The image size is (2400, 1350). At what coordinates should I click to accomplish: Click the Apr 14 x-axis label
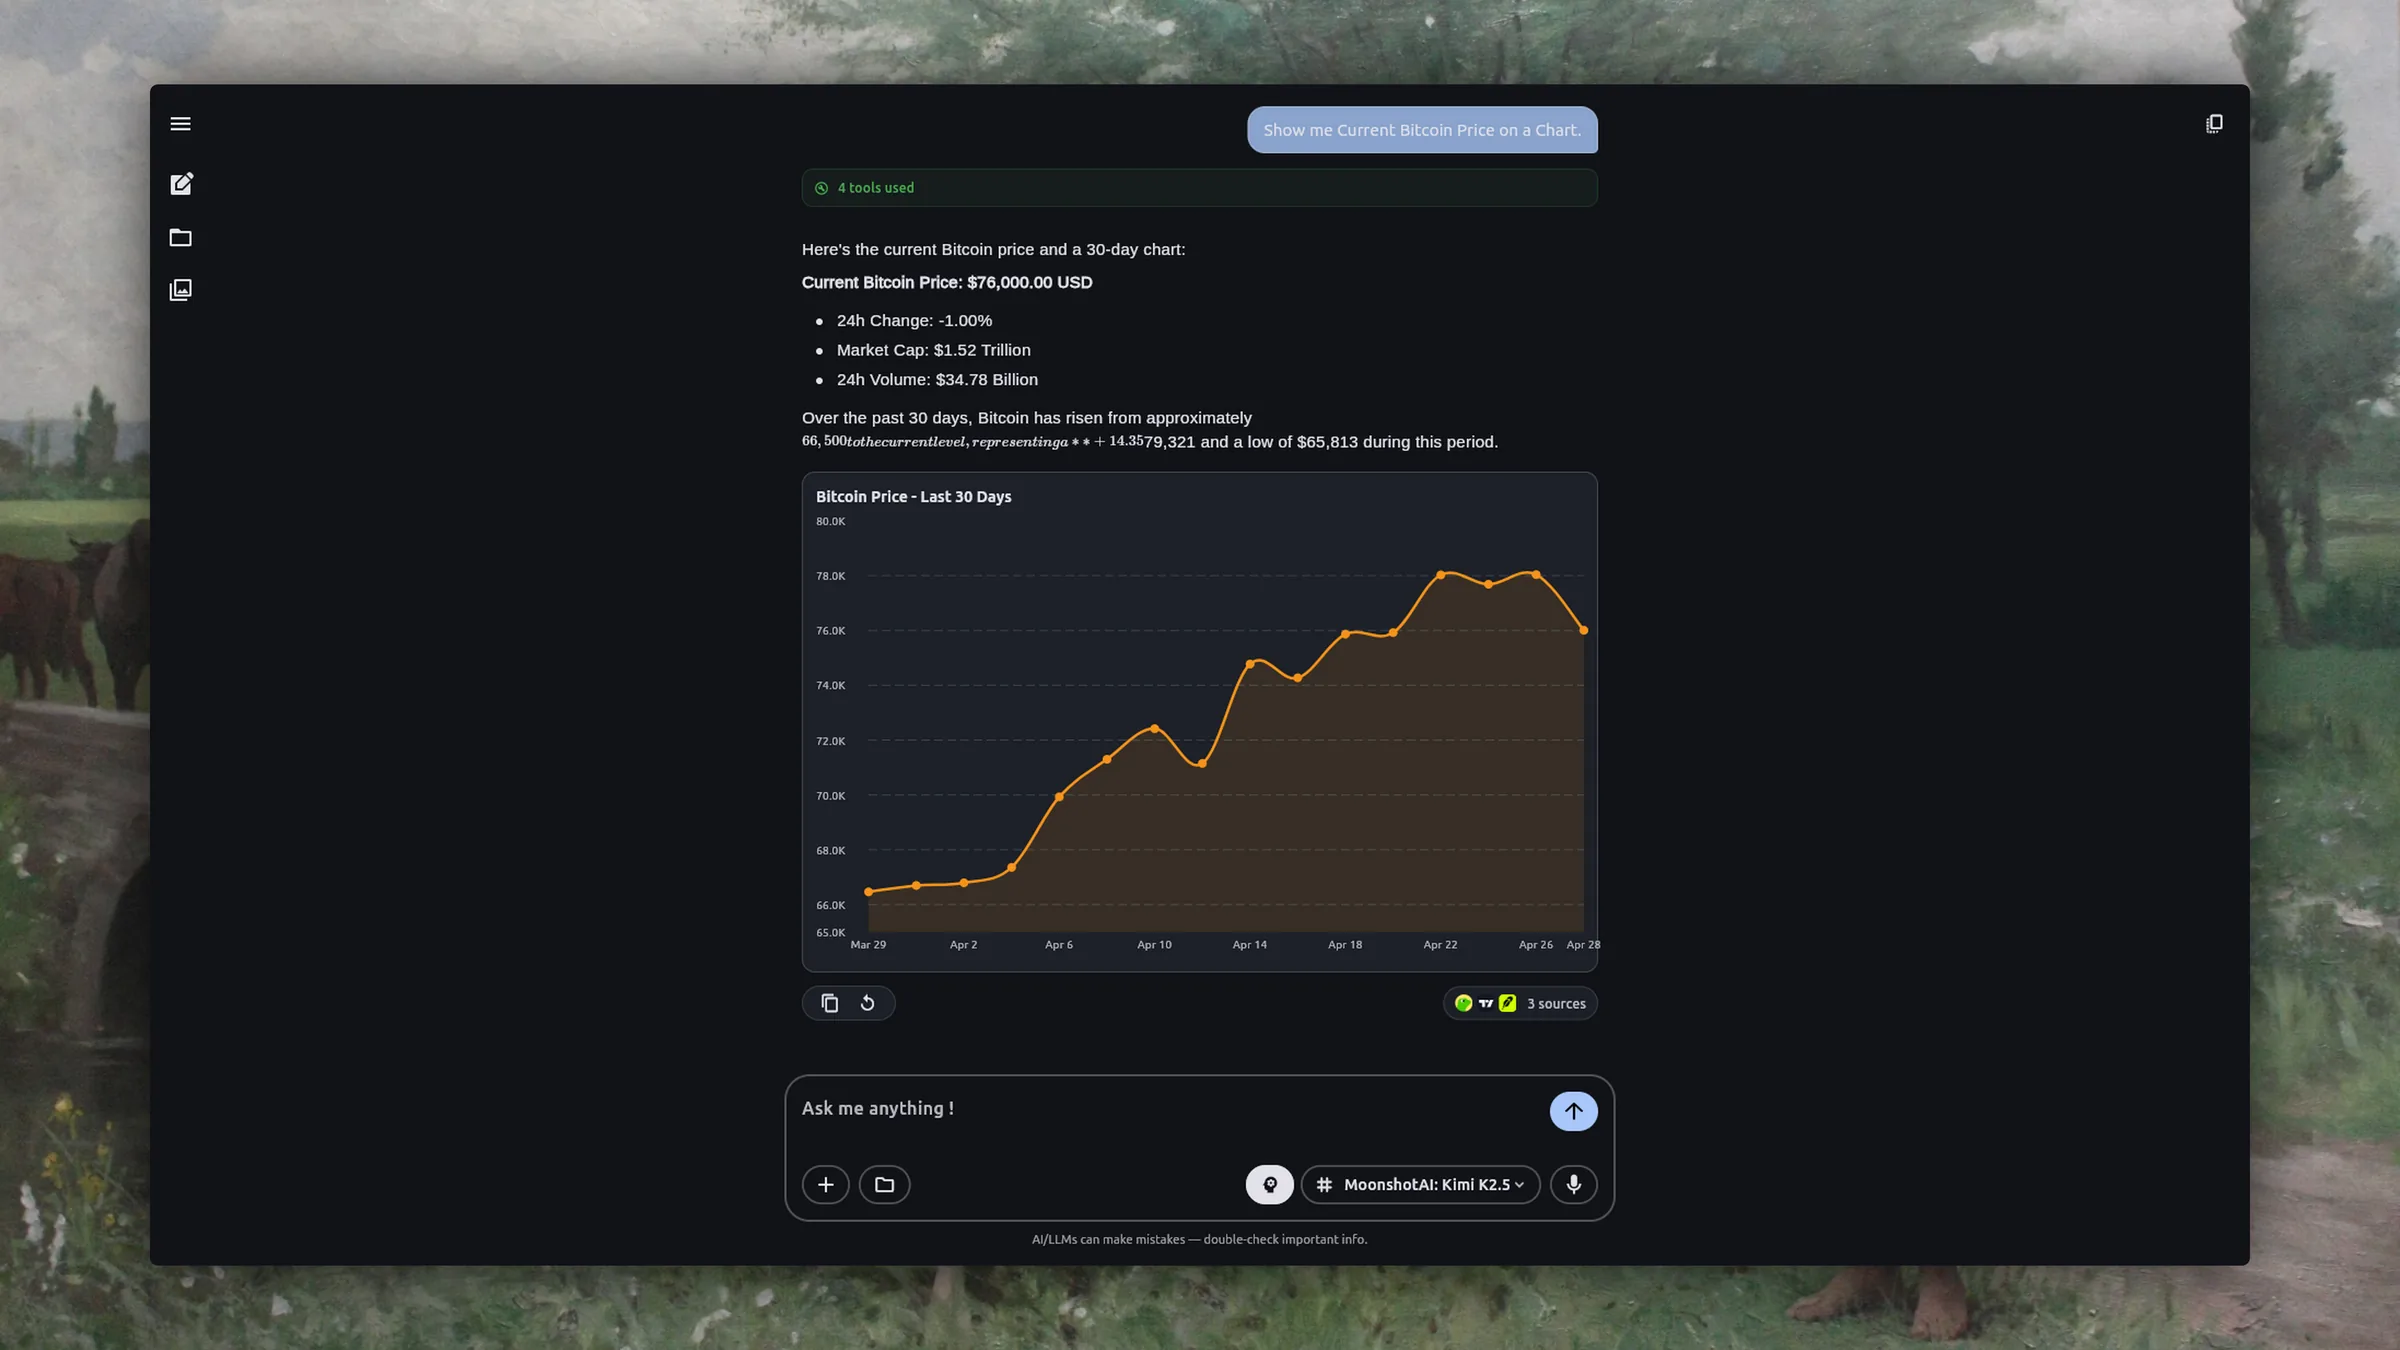tap(1249, 945)
